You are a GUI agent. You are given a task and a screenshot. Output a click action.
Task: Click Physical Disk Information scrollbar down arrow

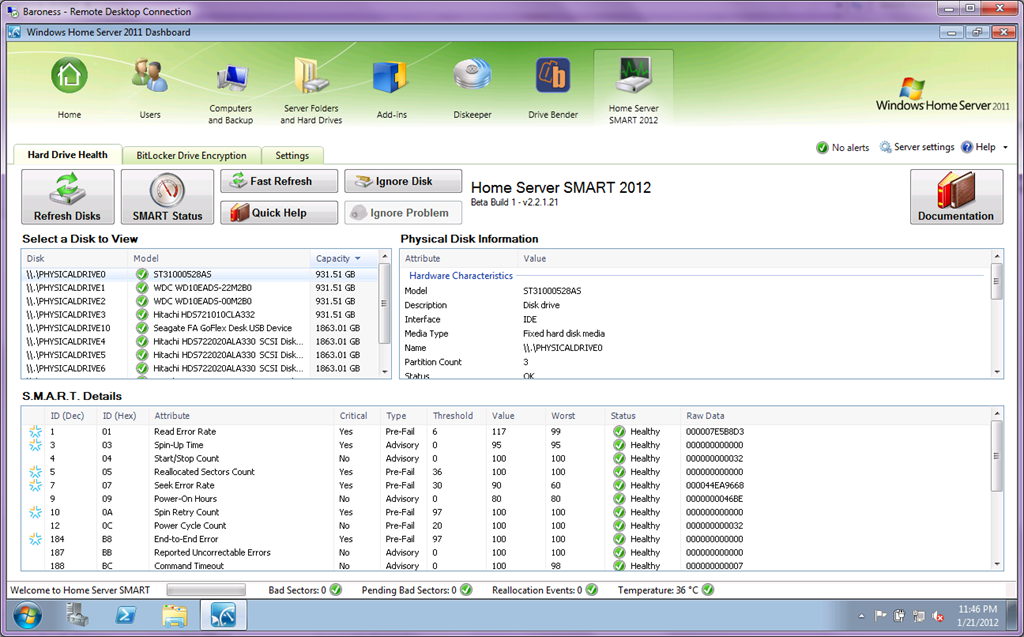point(997,371)
